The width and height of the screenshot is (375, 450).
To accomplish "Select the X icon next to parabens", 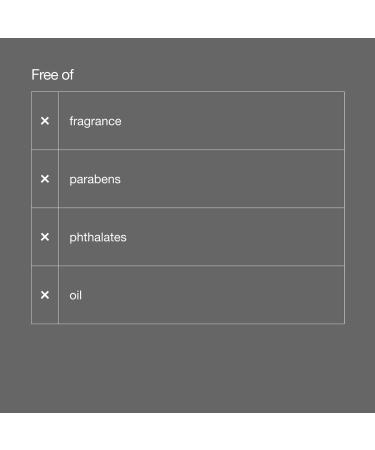I will coord(45,179).
